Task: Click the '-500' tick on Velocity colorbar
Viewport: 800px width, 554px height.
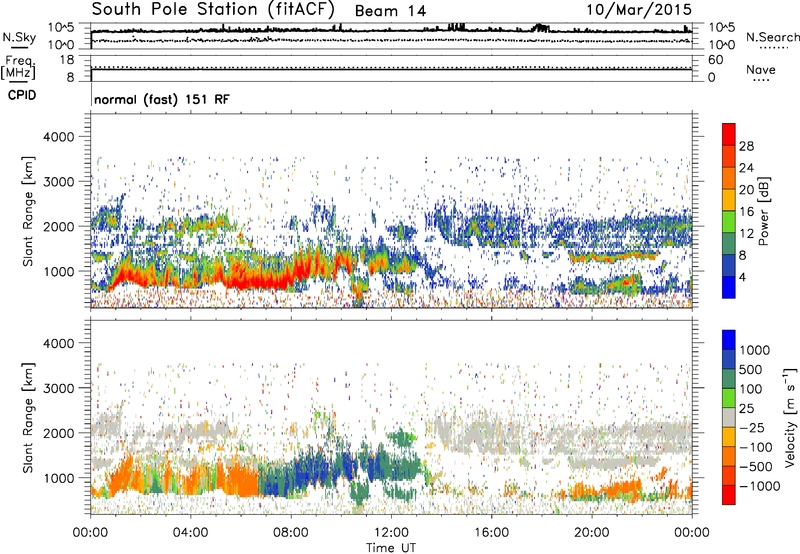Action: [x=756, y=467]
